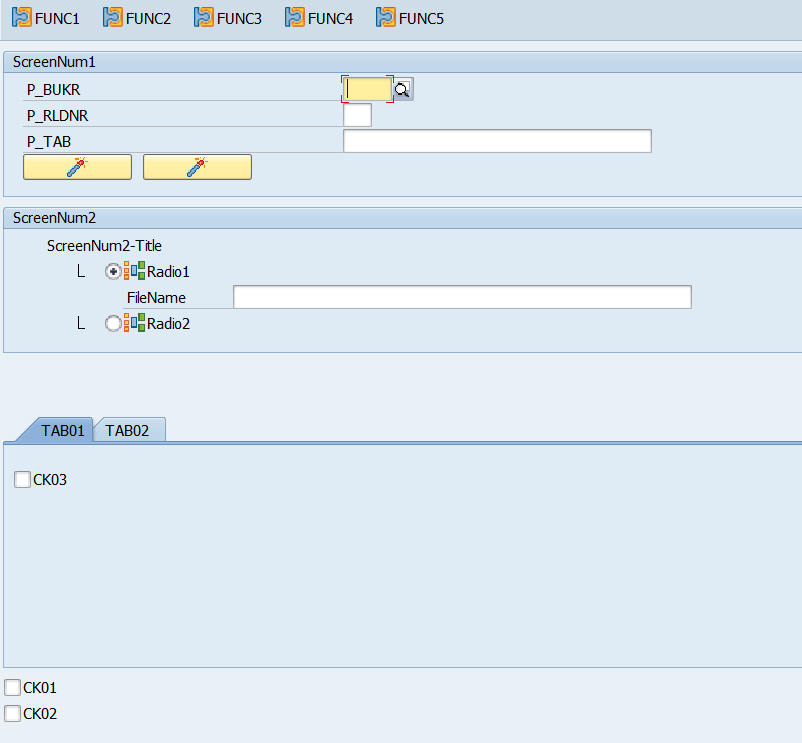
Task: Click the FUNC2 toolbar button
Action: [x=137, y=18]
